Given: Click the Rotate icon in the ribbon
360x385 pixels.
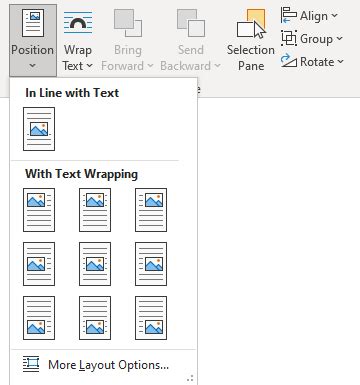Looking at the screenshot, I should (289, 61).
